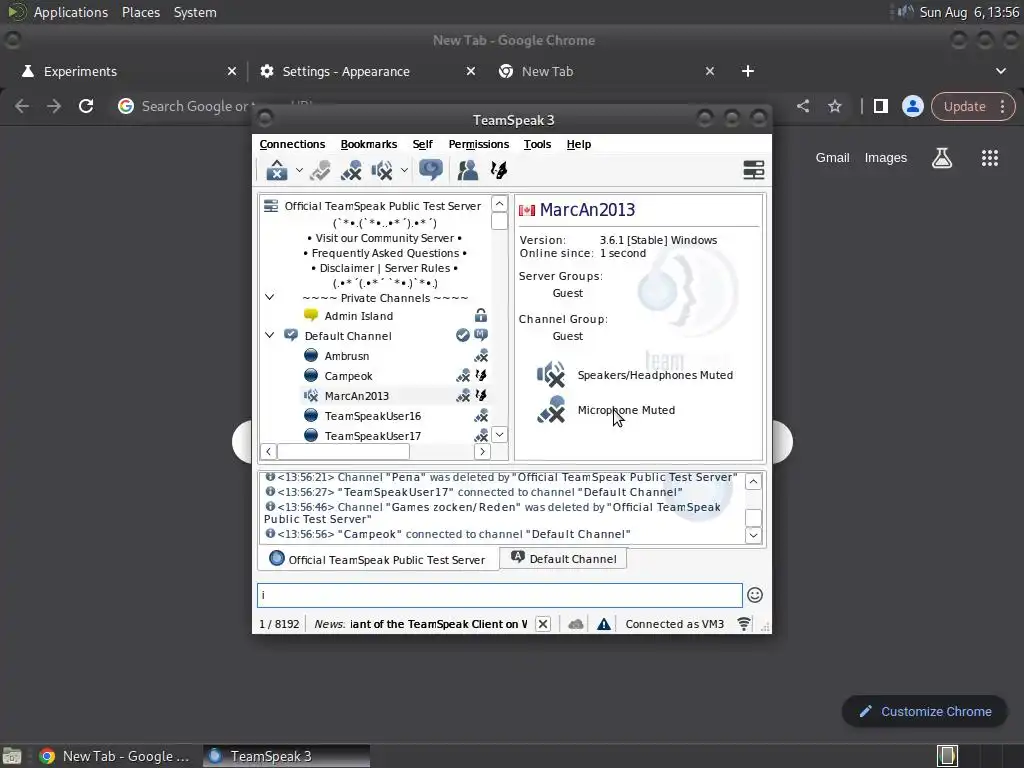This screenshot has width=1024, height=768.
Task: Click the toolbar icon right of Contacts
Action: pos(499,170)
